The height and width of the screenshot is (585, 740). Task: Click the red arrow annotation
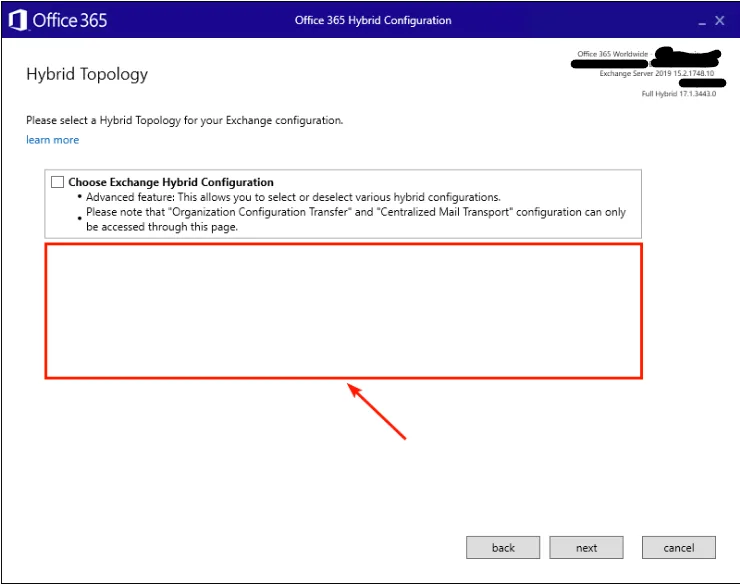377,412
